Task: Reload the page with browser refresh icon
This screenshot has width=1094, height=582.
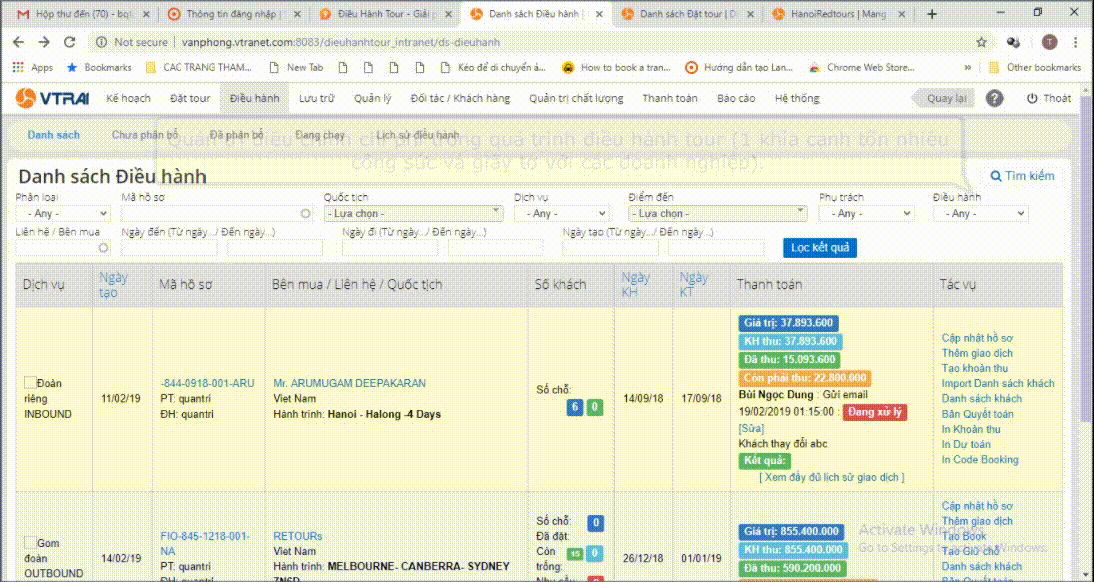Action: [69, 42]
